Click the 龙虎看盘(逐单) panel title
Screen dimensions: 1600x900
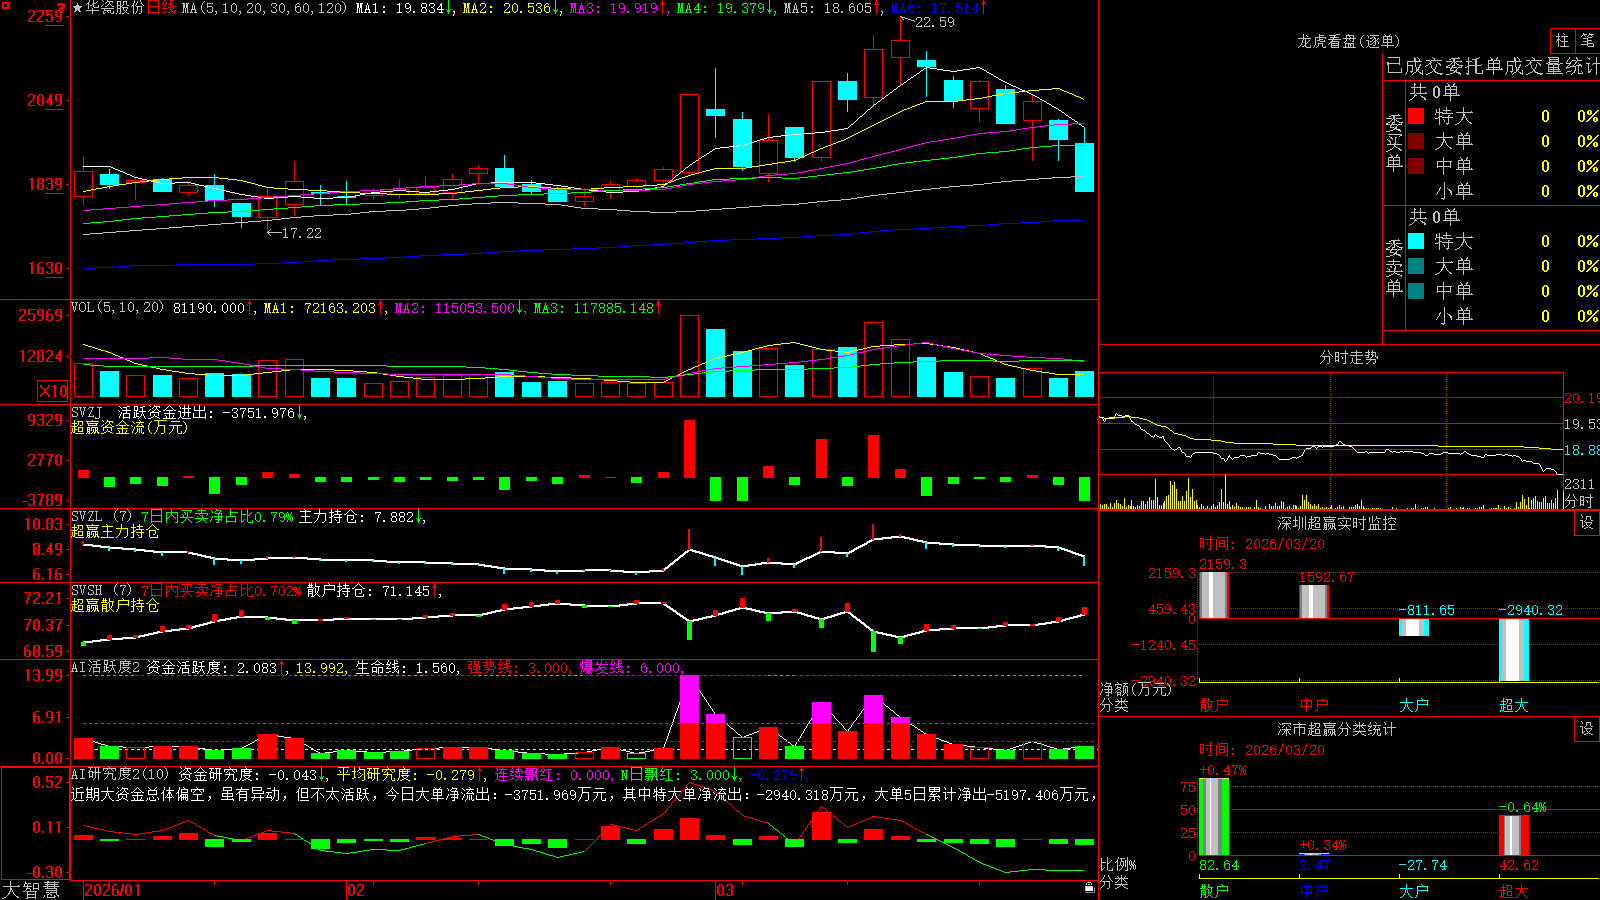(x=1349, y=41)
